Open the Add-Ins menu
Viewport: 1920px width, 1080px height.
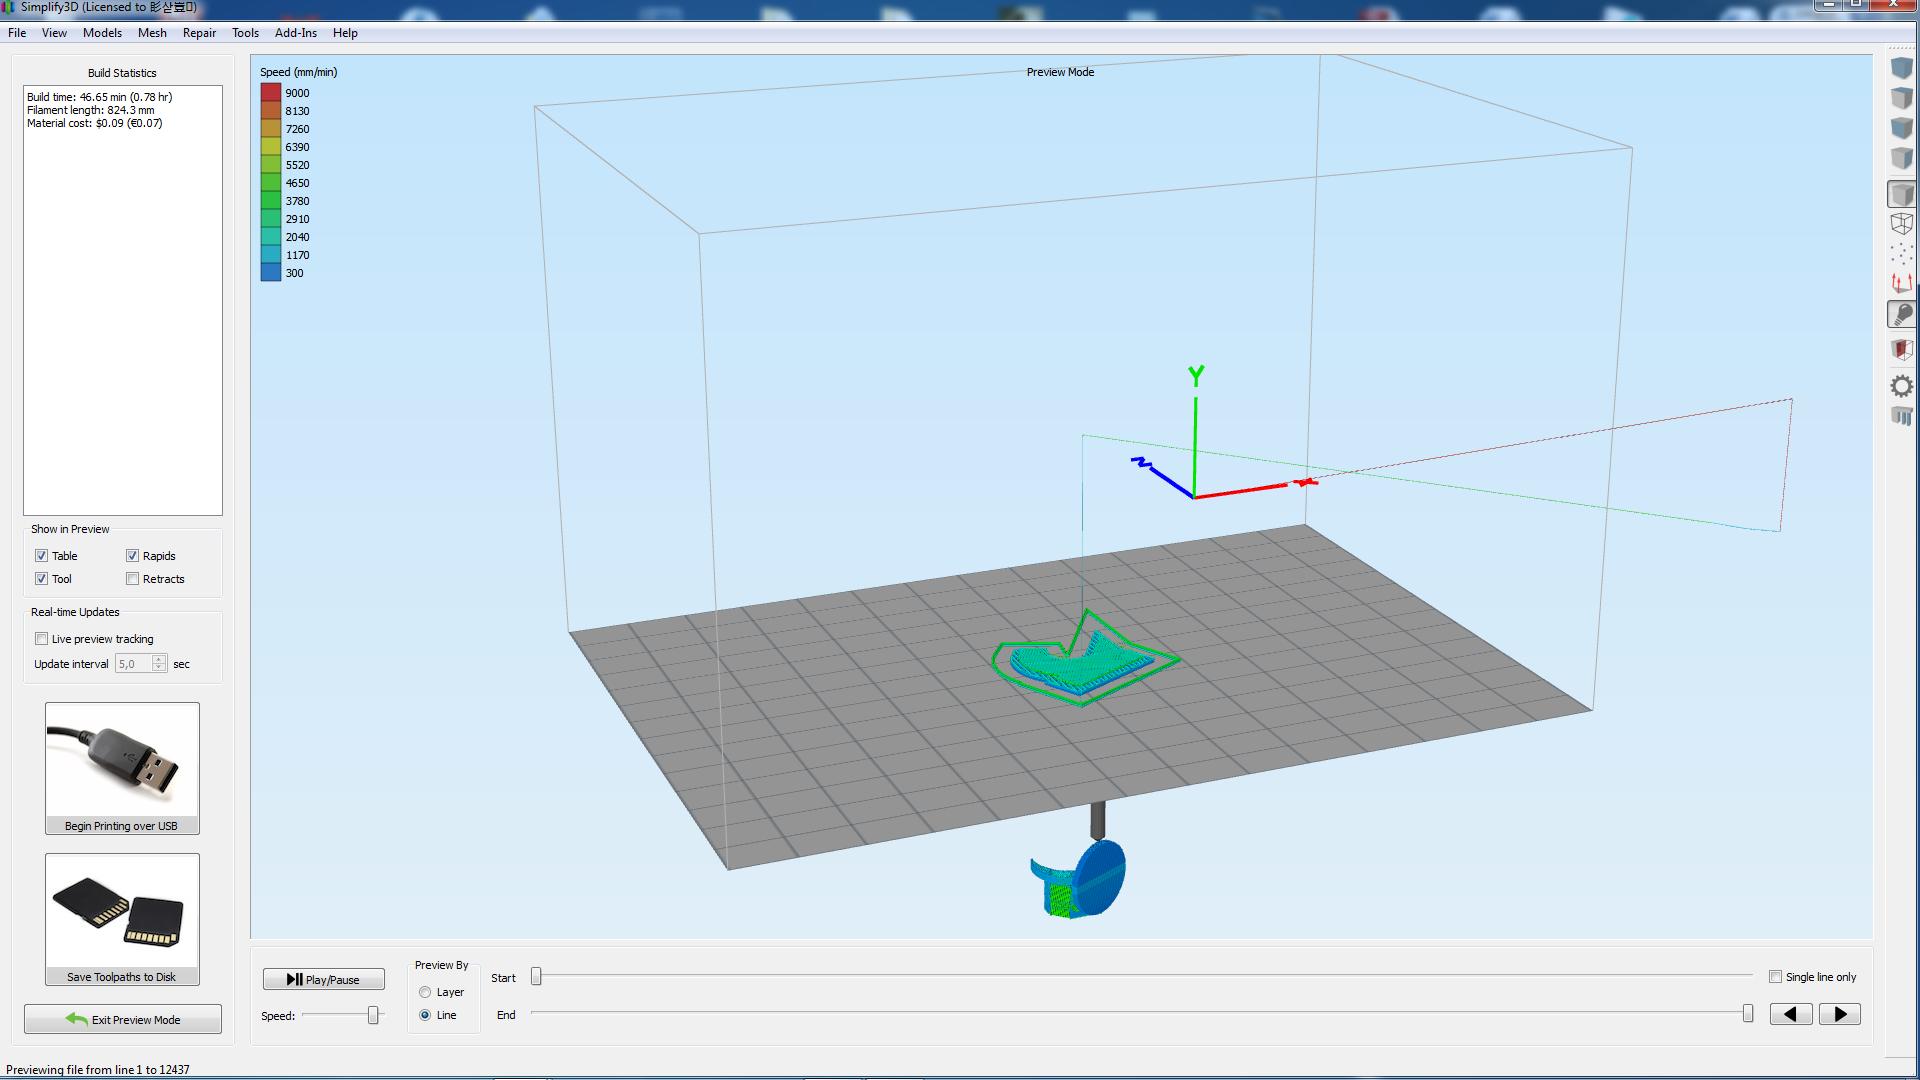pyautogui.click(x=295, y=33)
